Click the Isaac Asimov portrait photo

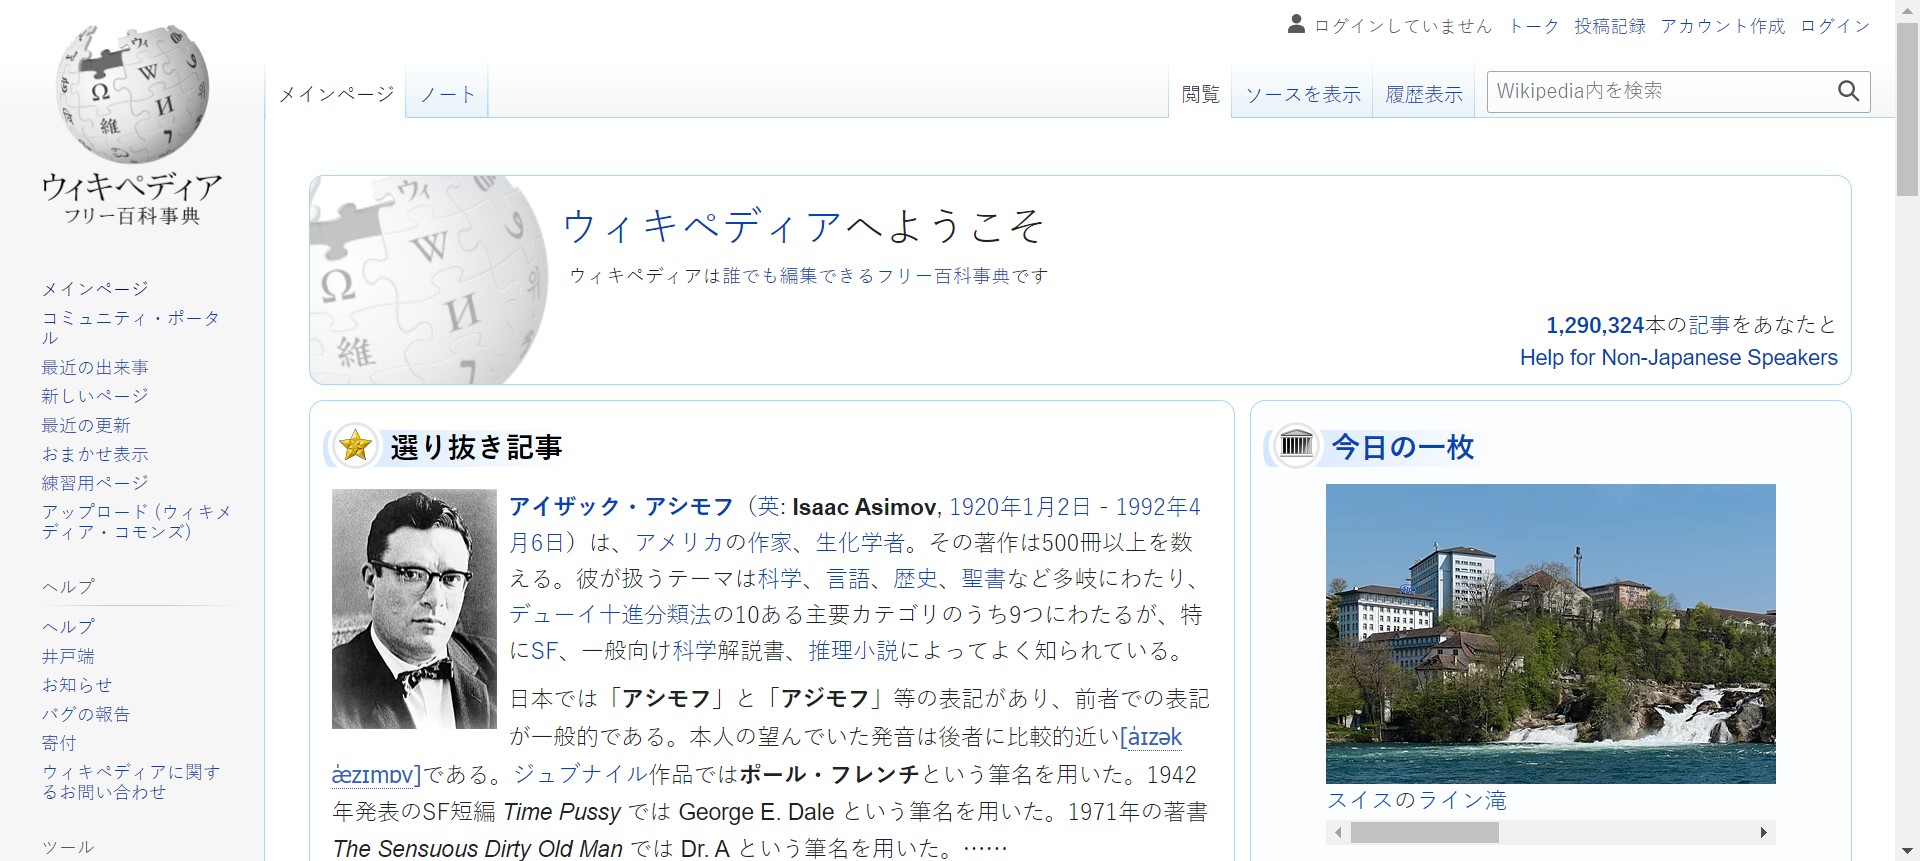click(x=414, y=609)
